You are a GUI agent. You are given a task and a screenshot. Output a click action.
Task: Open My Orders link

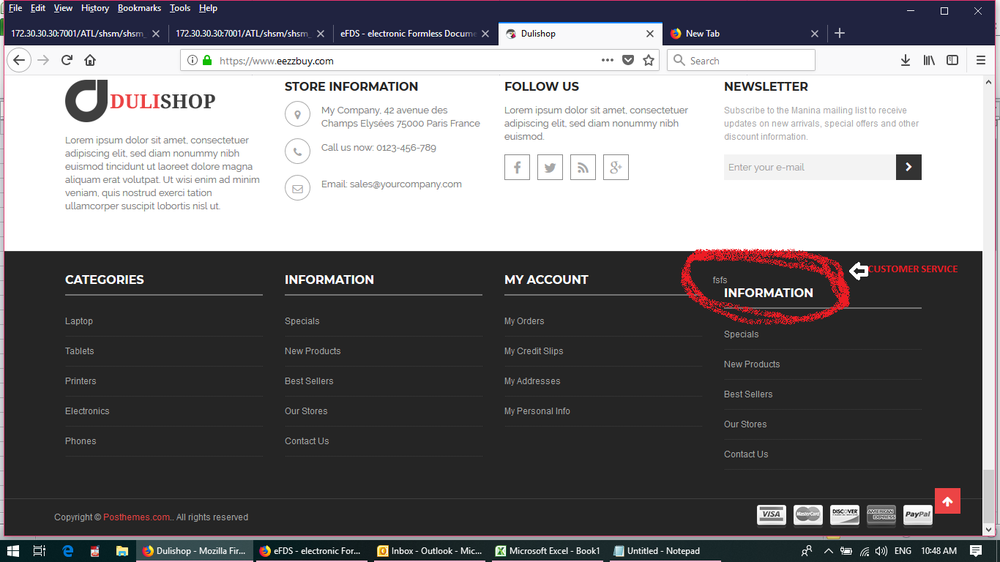pos(524,321)
